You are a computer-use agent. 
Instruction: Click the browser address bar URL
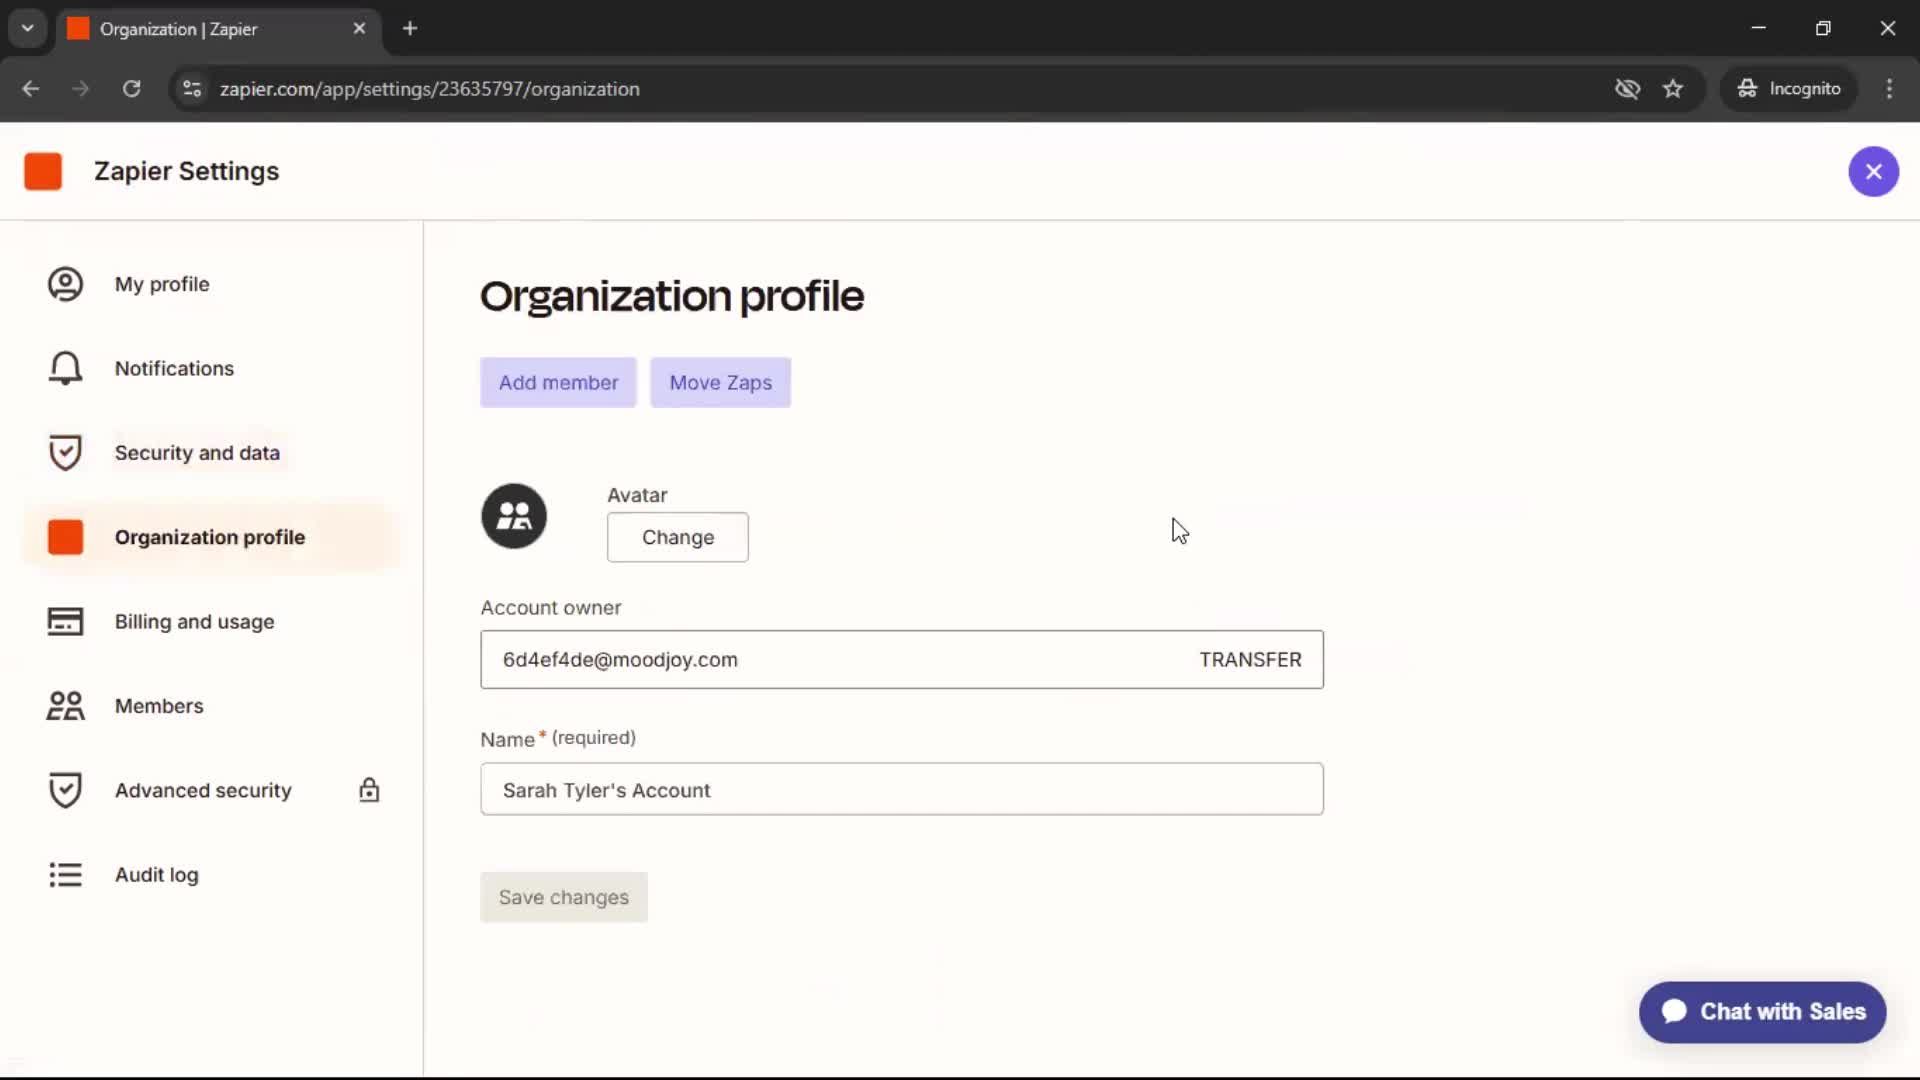pos(429,89)
